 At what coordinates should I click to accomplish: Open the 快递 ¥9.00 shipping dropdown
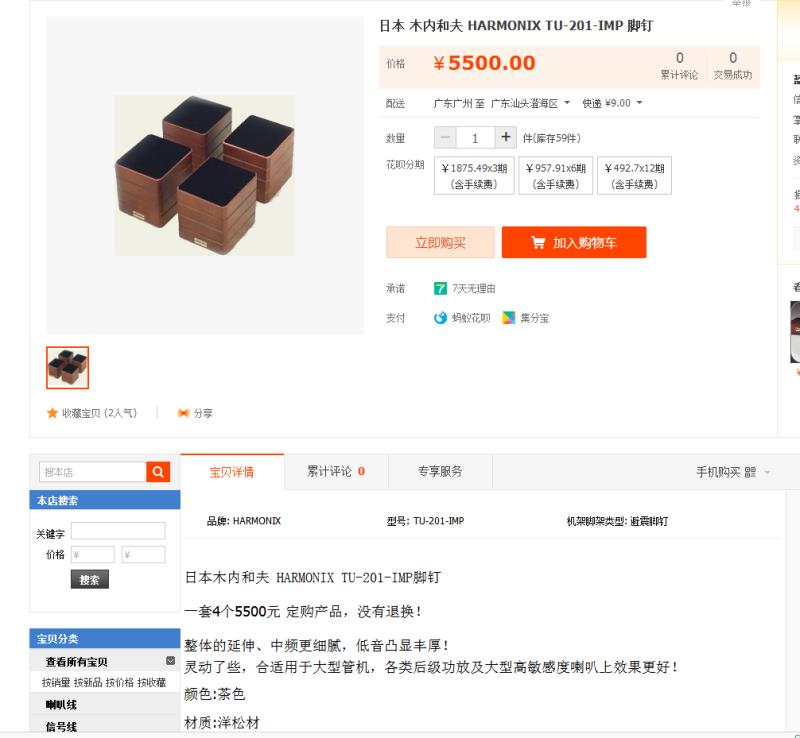tap(612, 103)
